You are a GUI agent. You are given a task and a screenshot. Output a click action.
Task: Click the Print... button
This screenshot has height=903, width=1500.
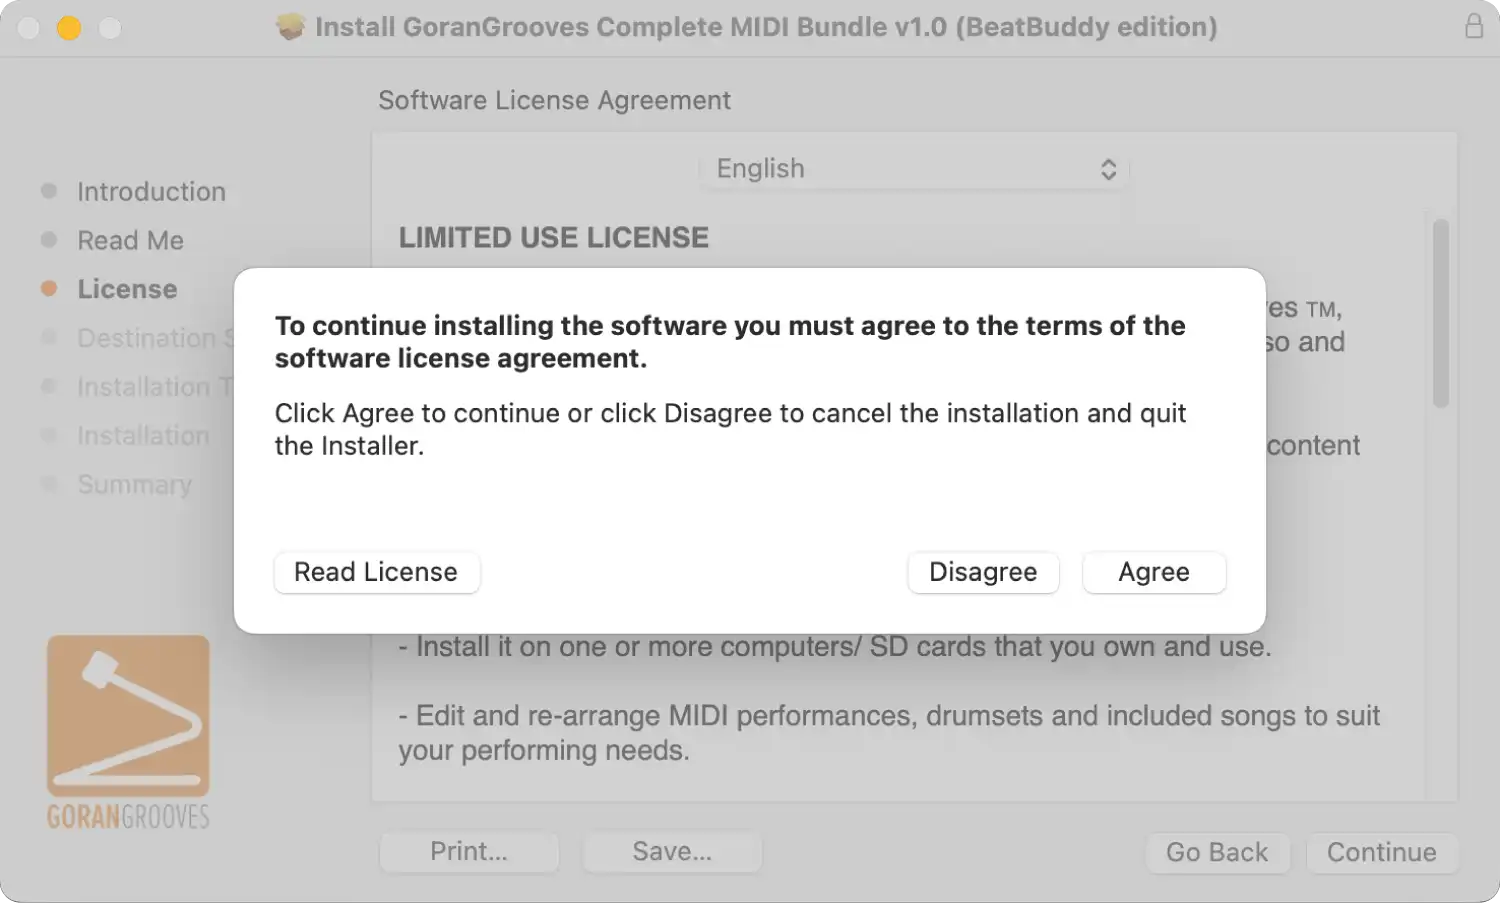(469, 851)
